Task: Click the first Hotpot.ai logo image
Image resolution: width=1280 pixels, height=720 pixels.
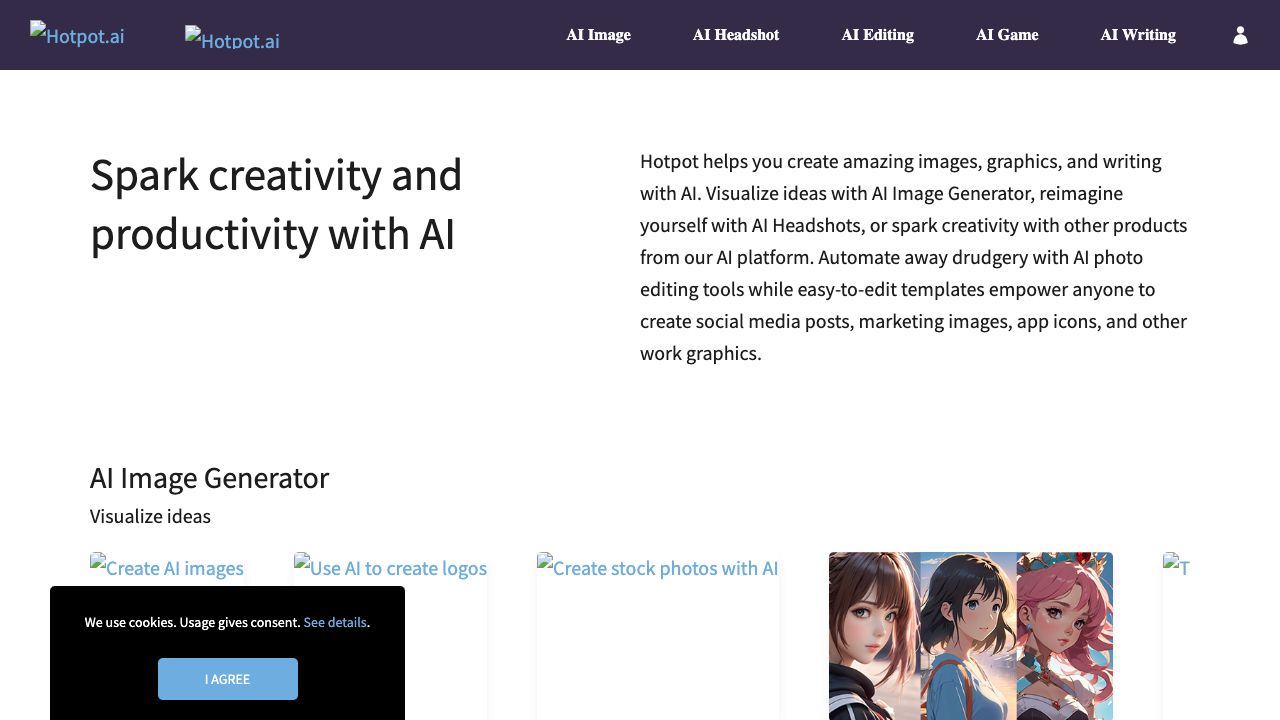Action: click(77, 35)
